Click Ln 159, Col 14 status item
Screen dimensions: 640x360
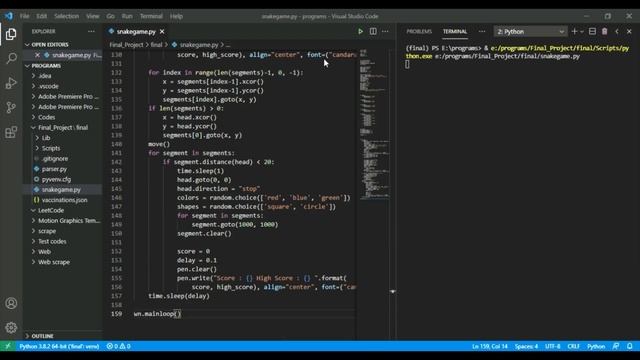tap(490, 346)
